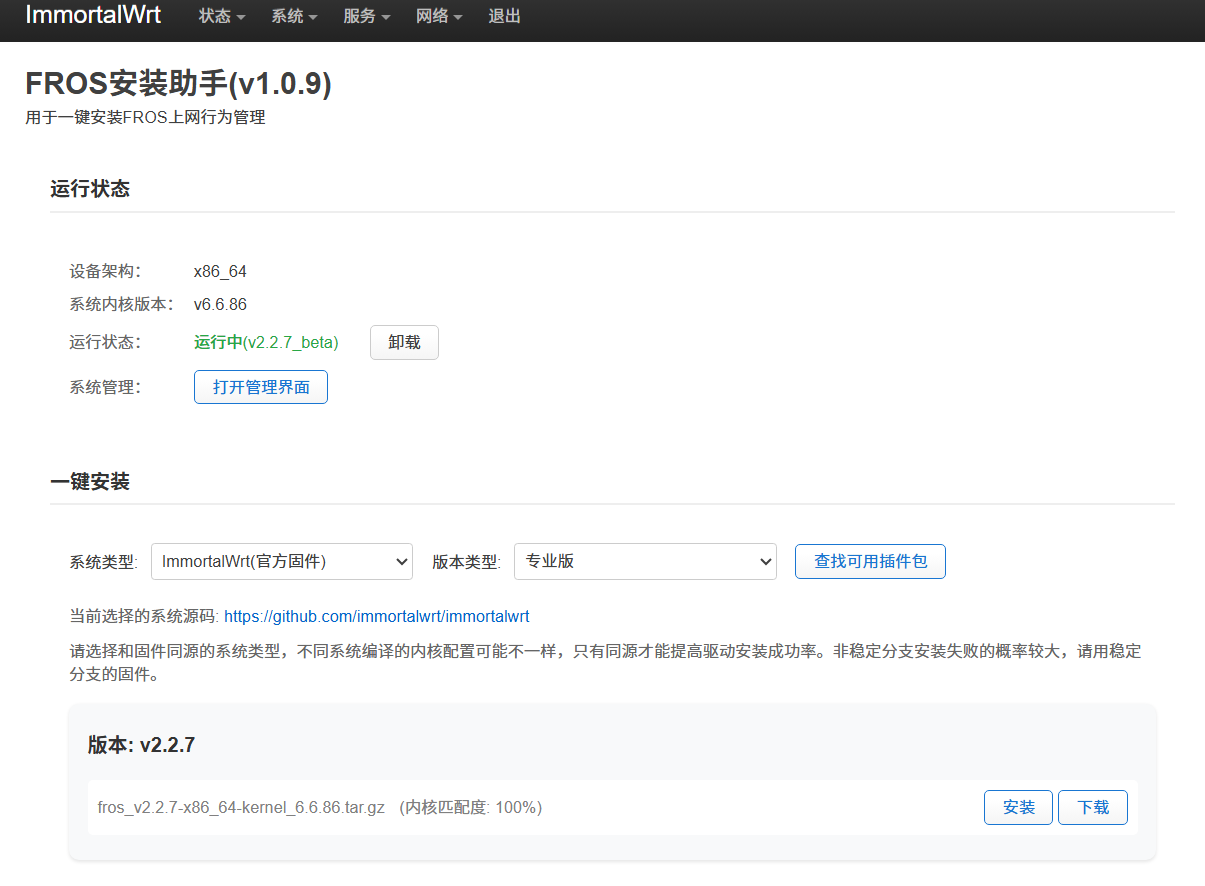Viewport: 1205px width, 886px height.
Task: Open the 版本类型 dropdown
Action: click(x=645, y=562)
